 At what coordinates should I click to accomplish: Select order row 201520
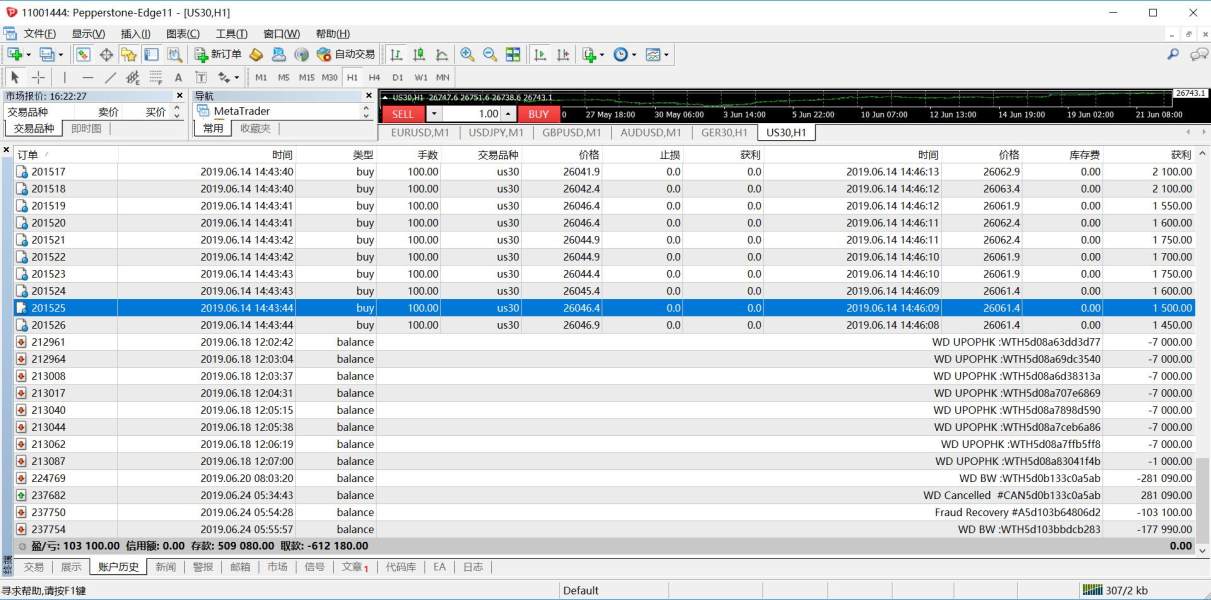click(x=604, y=223)
